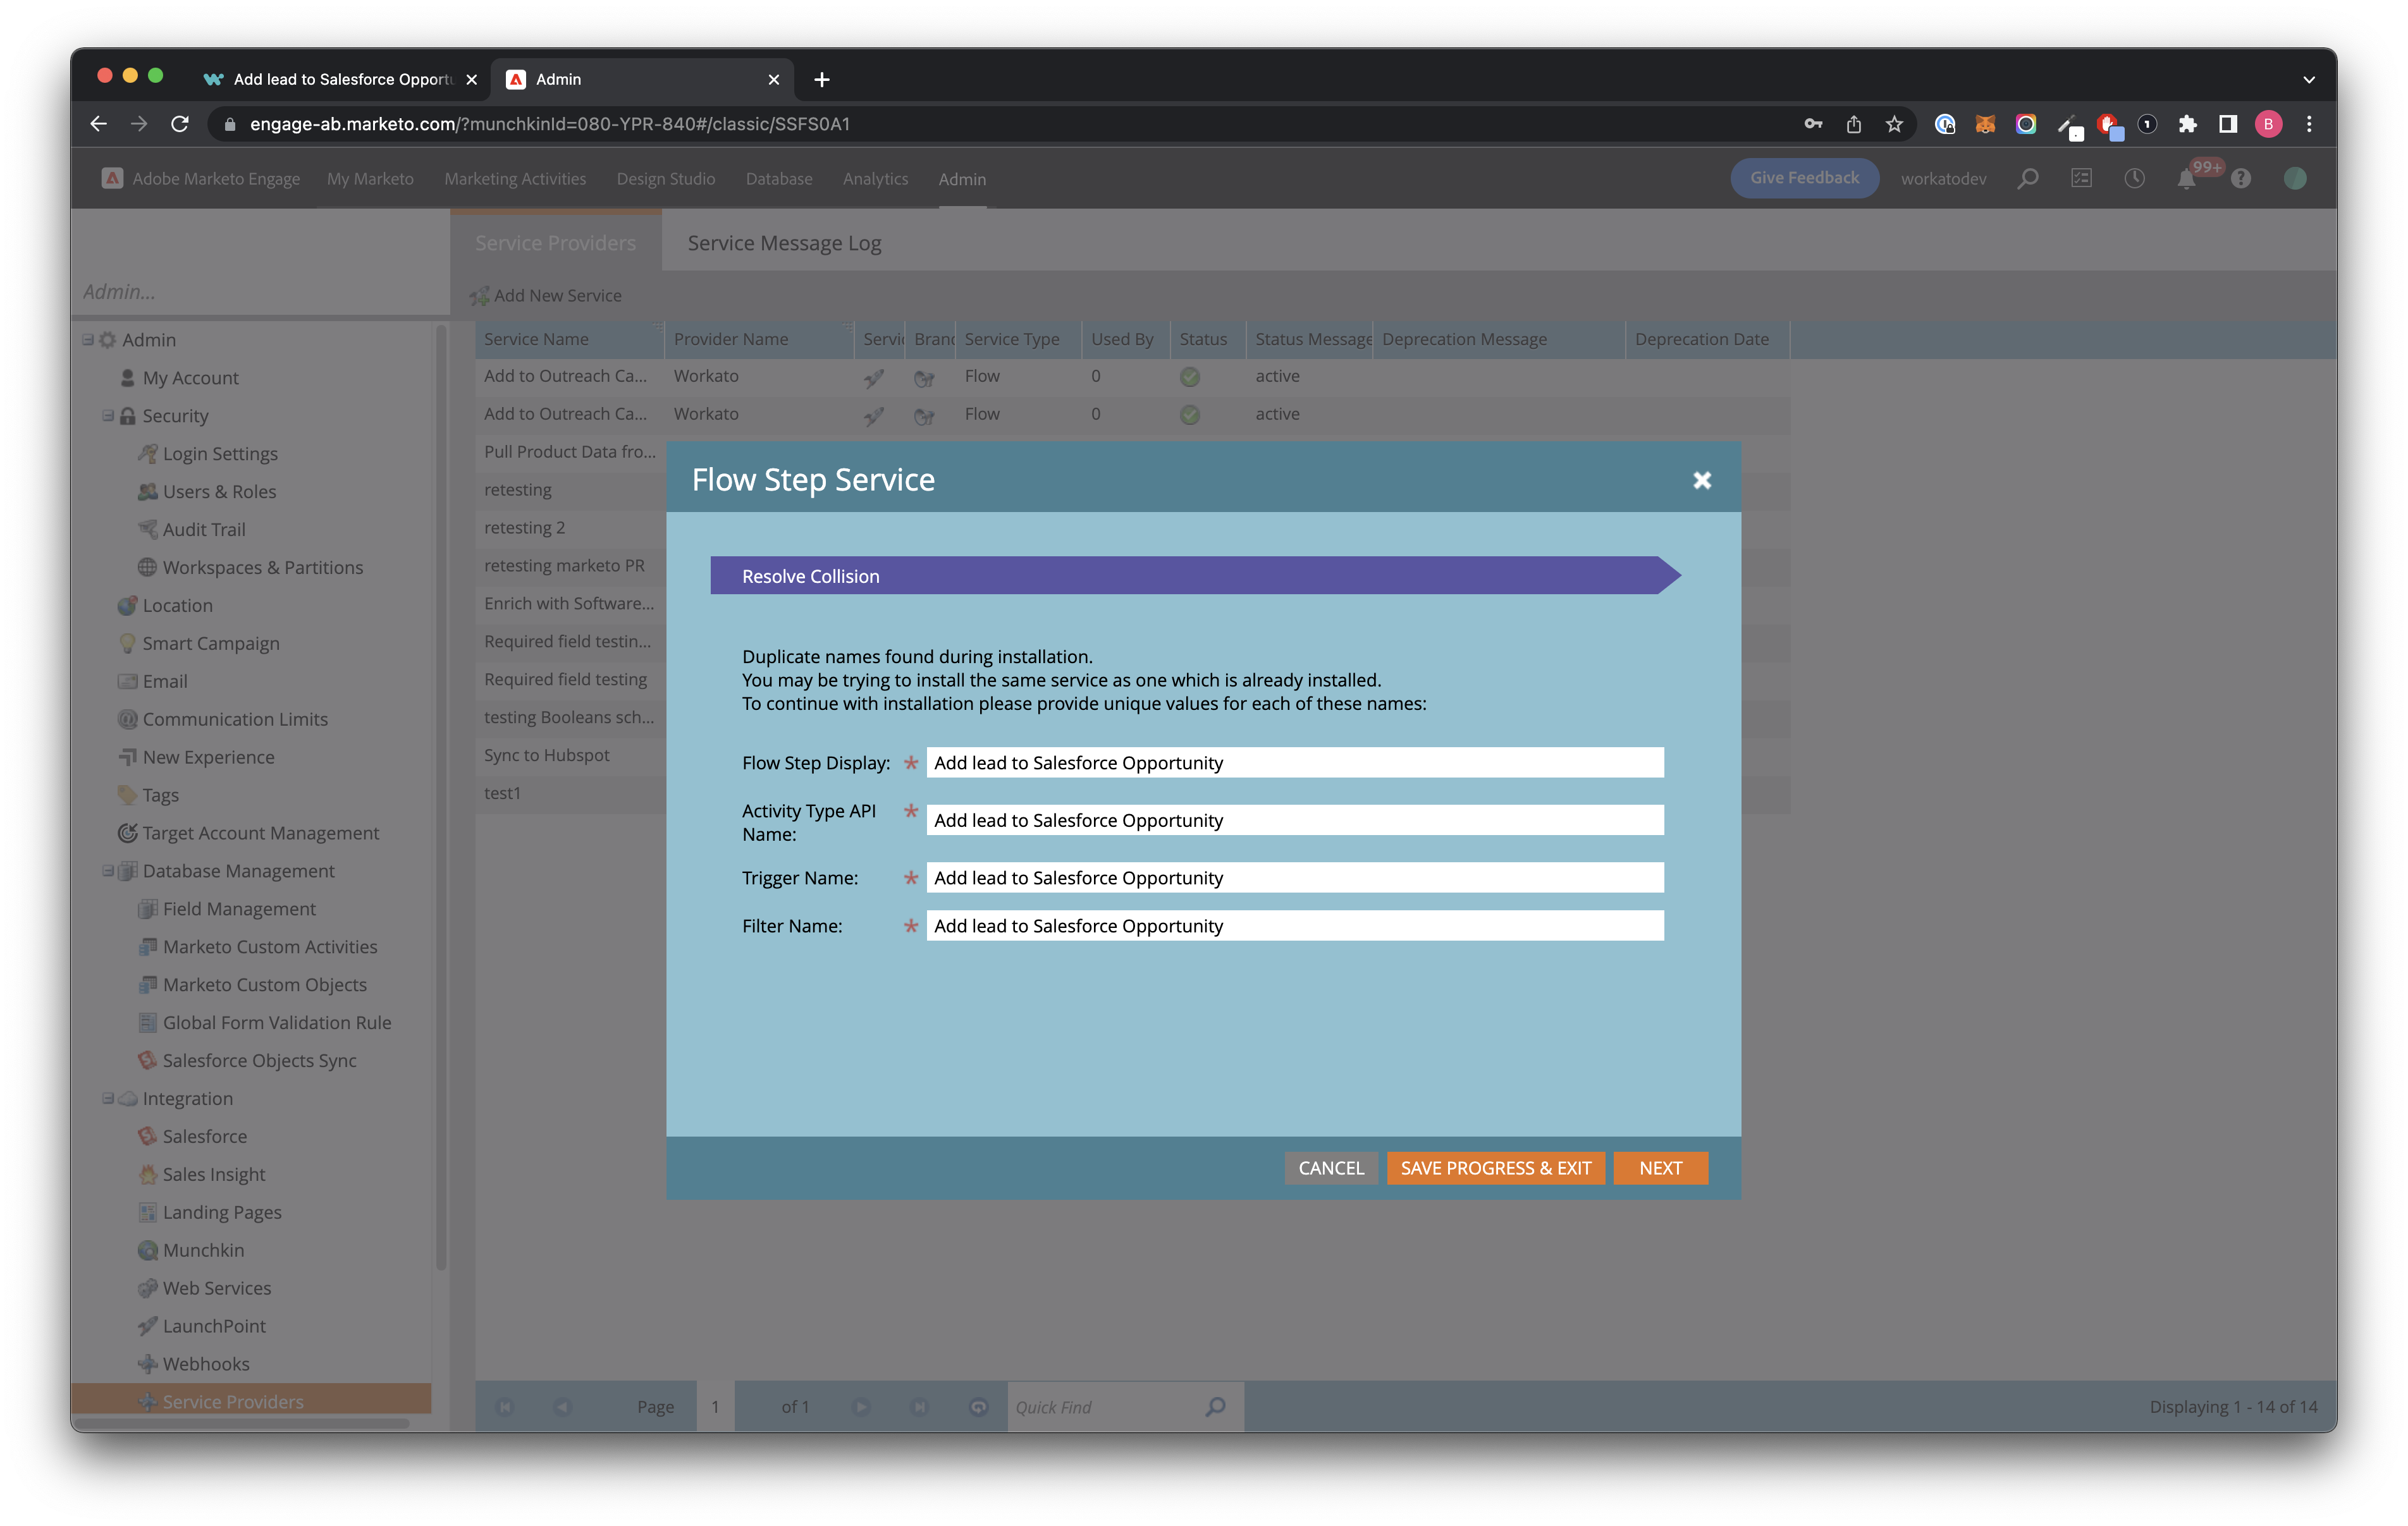Open the Chrome extensions puzzle icon
2408x1526 pixels.
point(2187,124)
